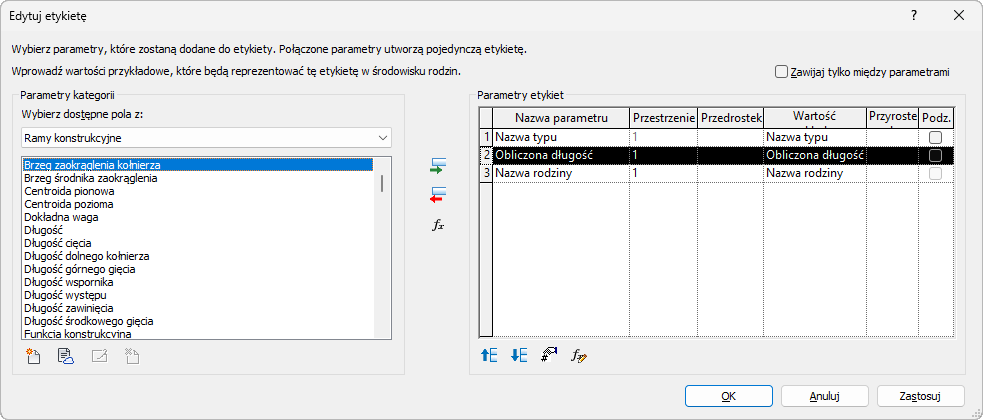Click Przestrzenie cell of Nazwa rodziny row

(663, 173)
